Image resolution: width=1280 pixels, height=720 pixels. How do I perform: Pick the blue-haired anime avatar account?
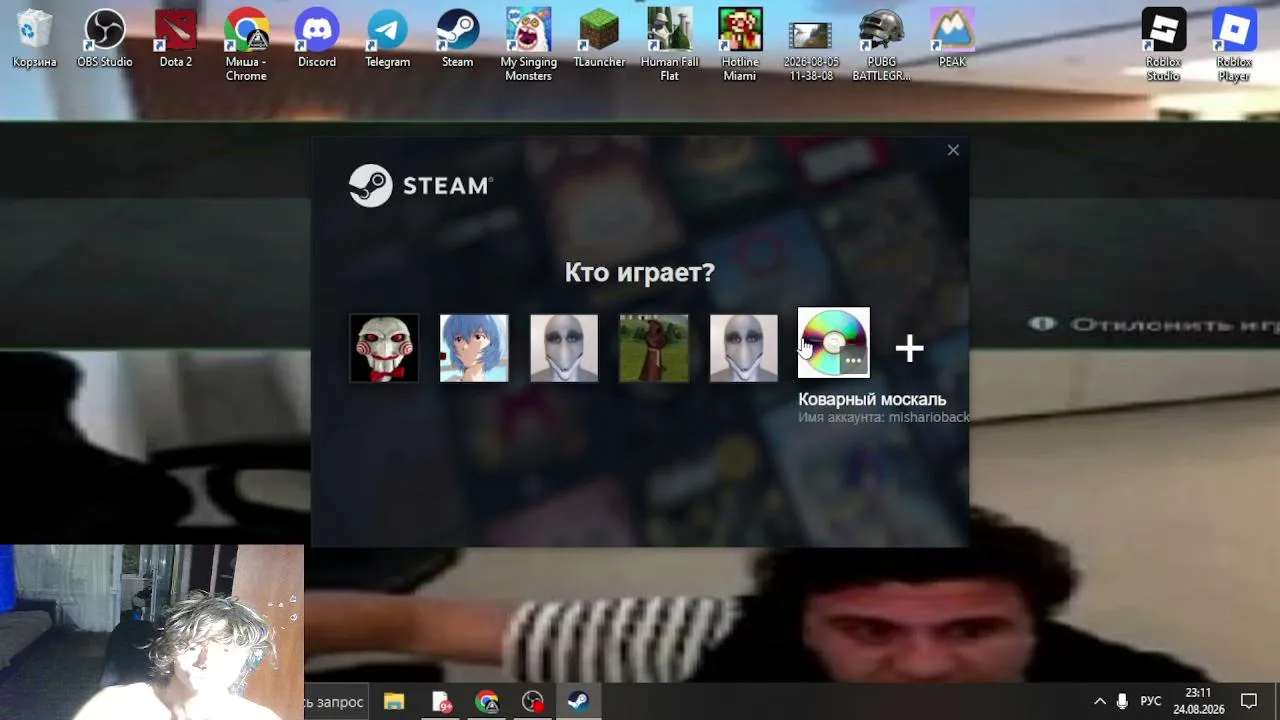pyautogui.click(x=474, y=348)
